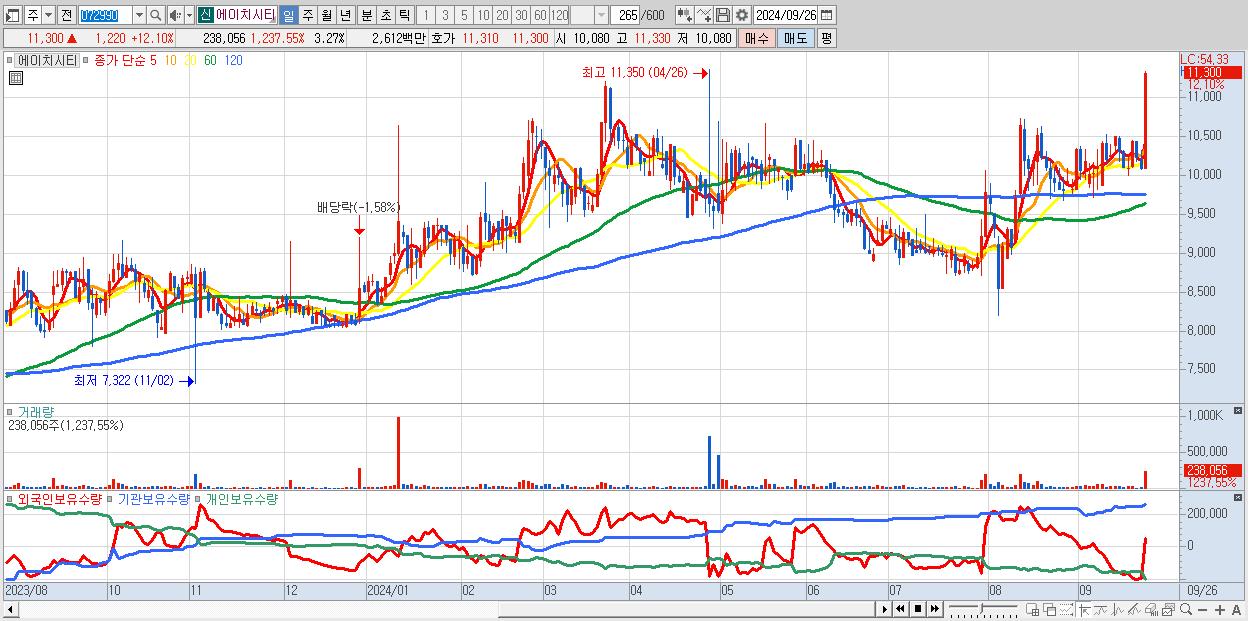This screenshot has width=1248, height=621.
Task: Toggle the 60 interval button
Action: pos(540,15)
